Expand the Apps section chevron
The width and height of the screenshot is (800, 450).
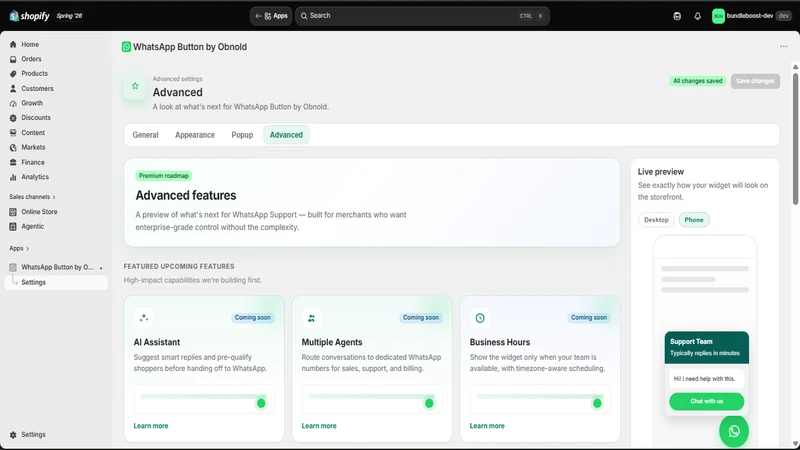[x=28, y=248]
